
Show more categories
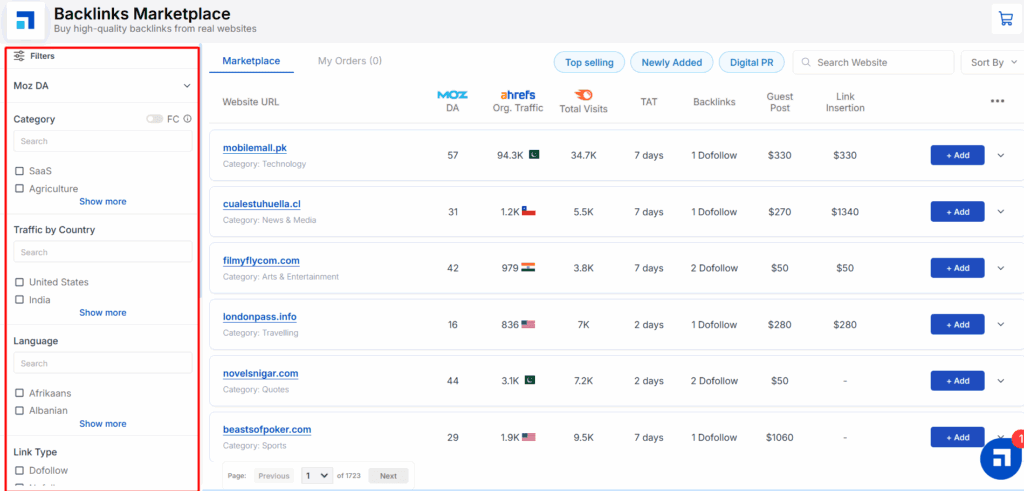click(103, 202)
